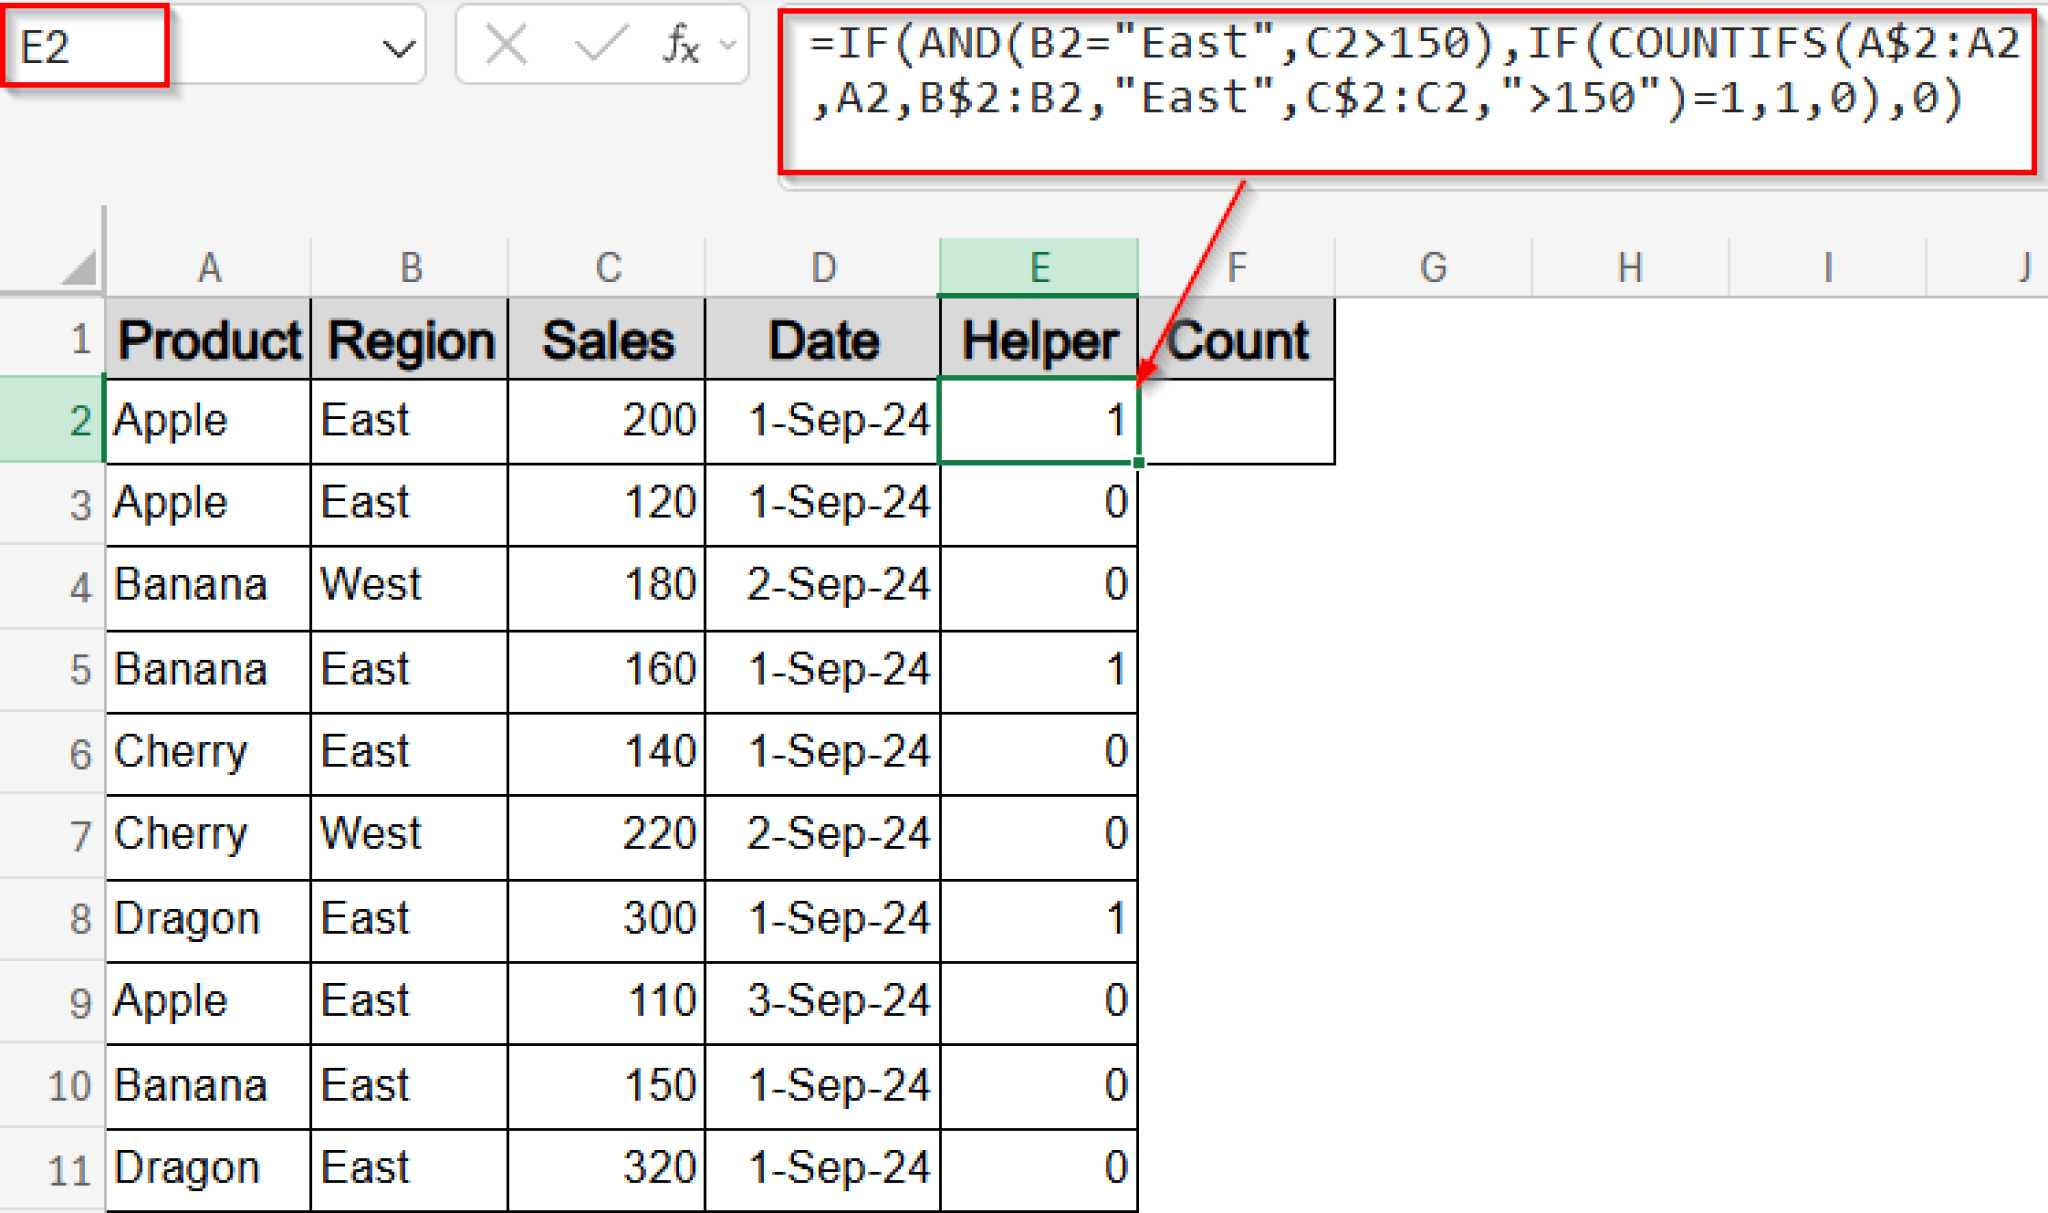The height and width of the screenshot is (1213, 2048).
Task: Click the Insert Function fx icon
Action: pyautogui.click(x=680, y=45)
